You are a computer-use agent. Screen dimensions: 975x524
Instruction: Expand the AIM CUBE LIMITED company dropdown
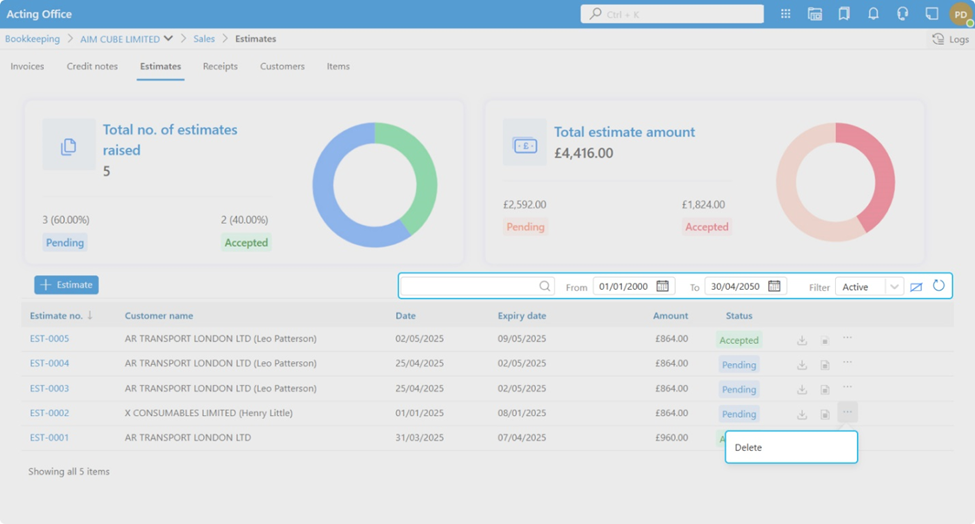[168, 39]
